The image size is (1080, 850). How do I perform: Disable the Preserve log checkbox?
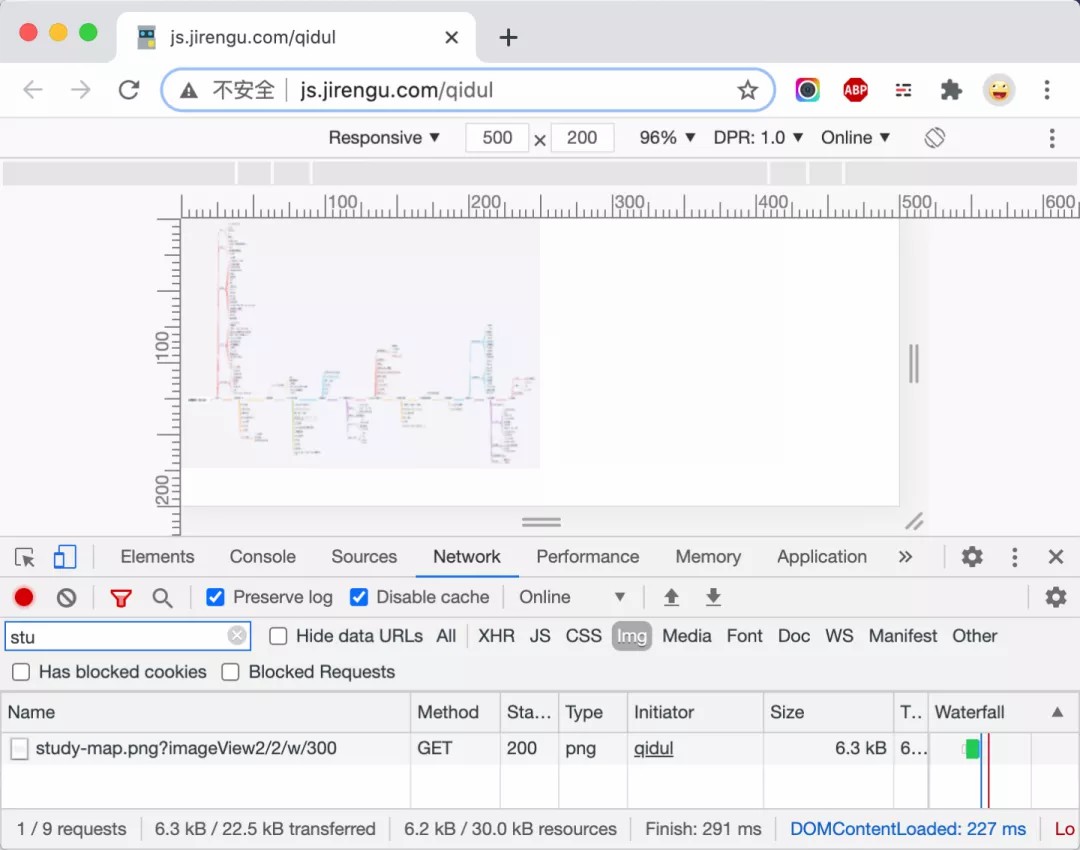pos(215,597)
